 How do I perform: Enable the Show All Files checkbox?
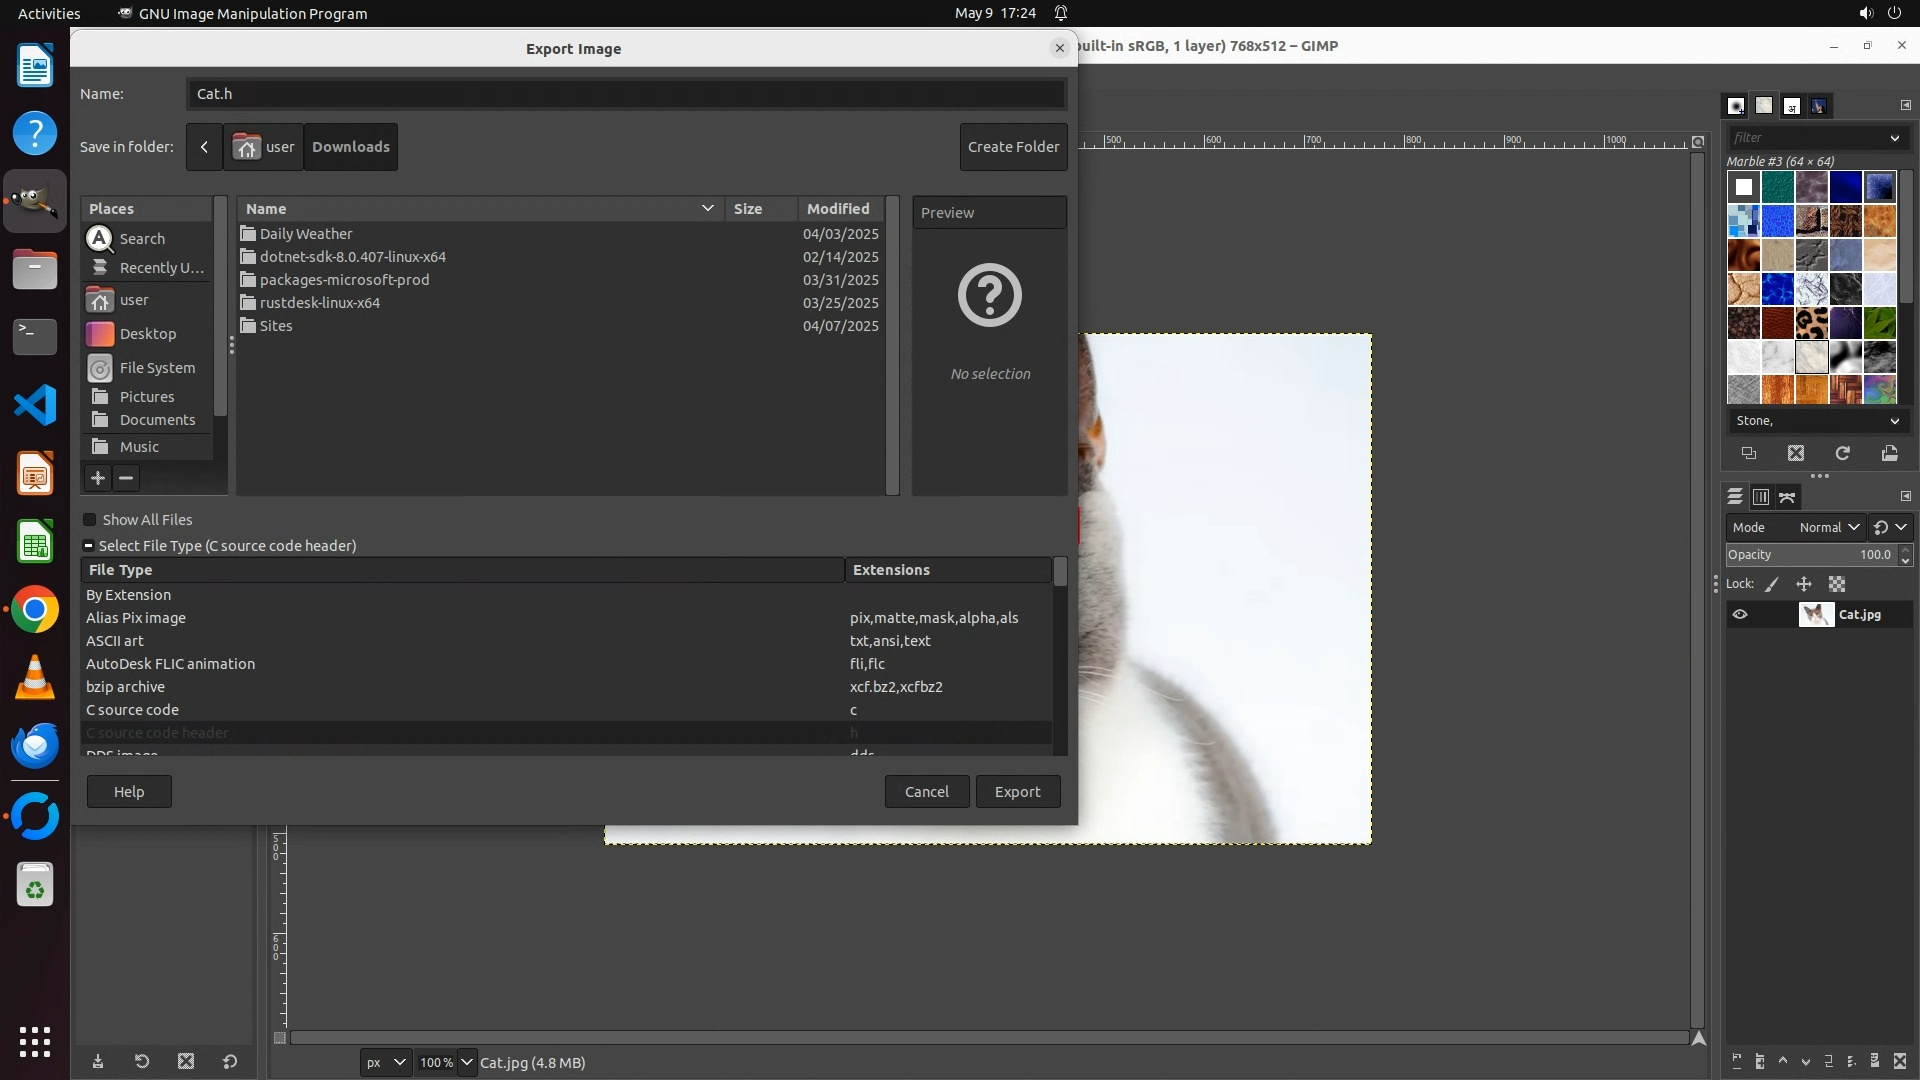90,520
